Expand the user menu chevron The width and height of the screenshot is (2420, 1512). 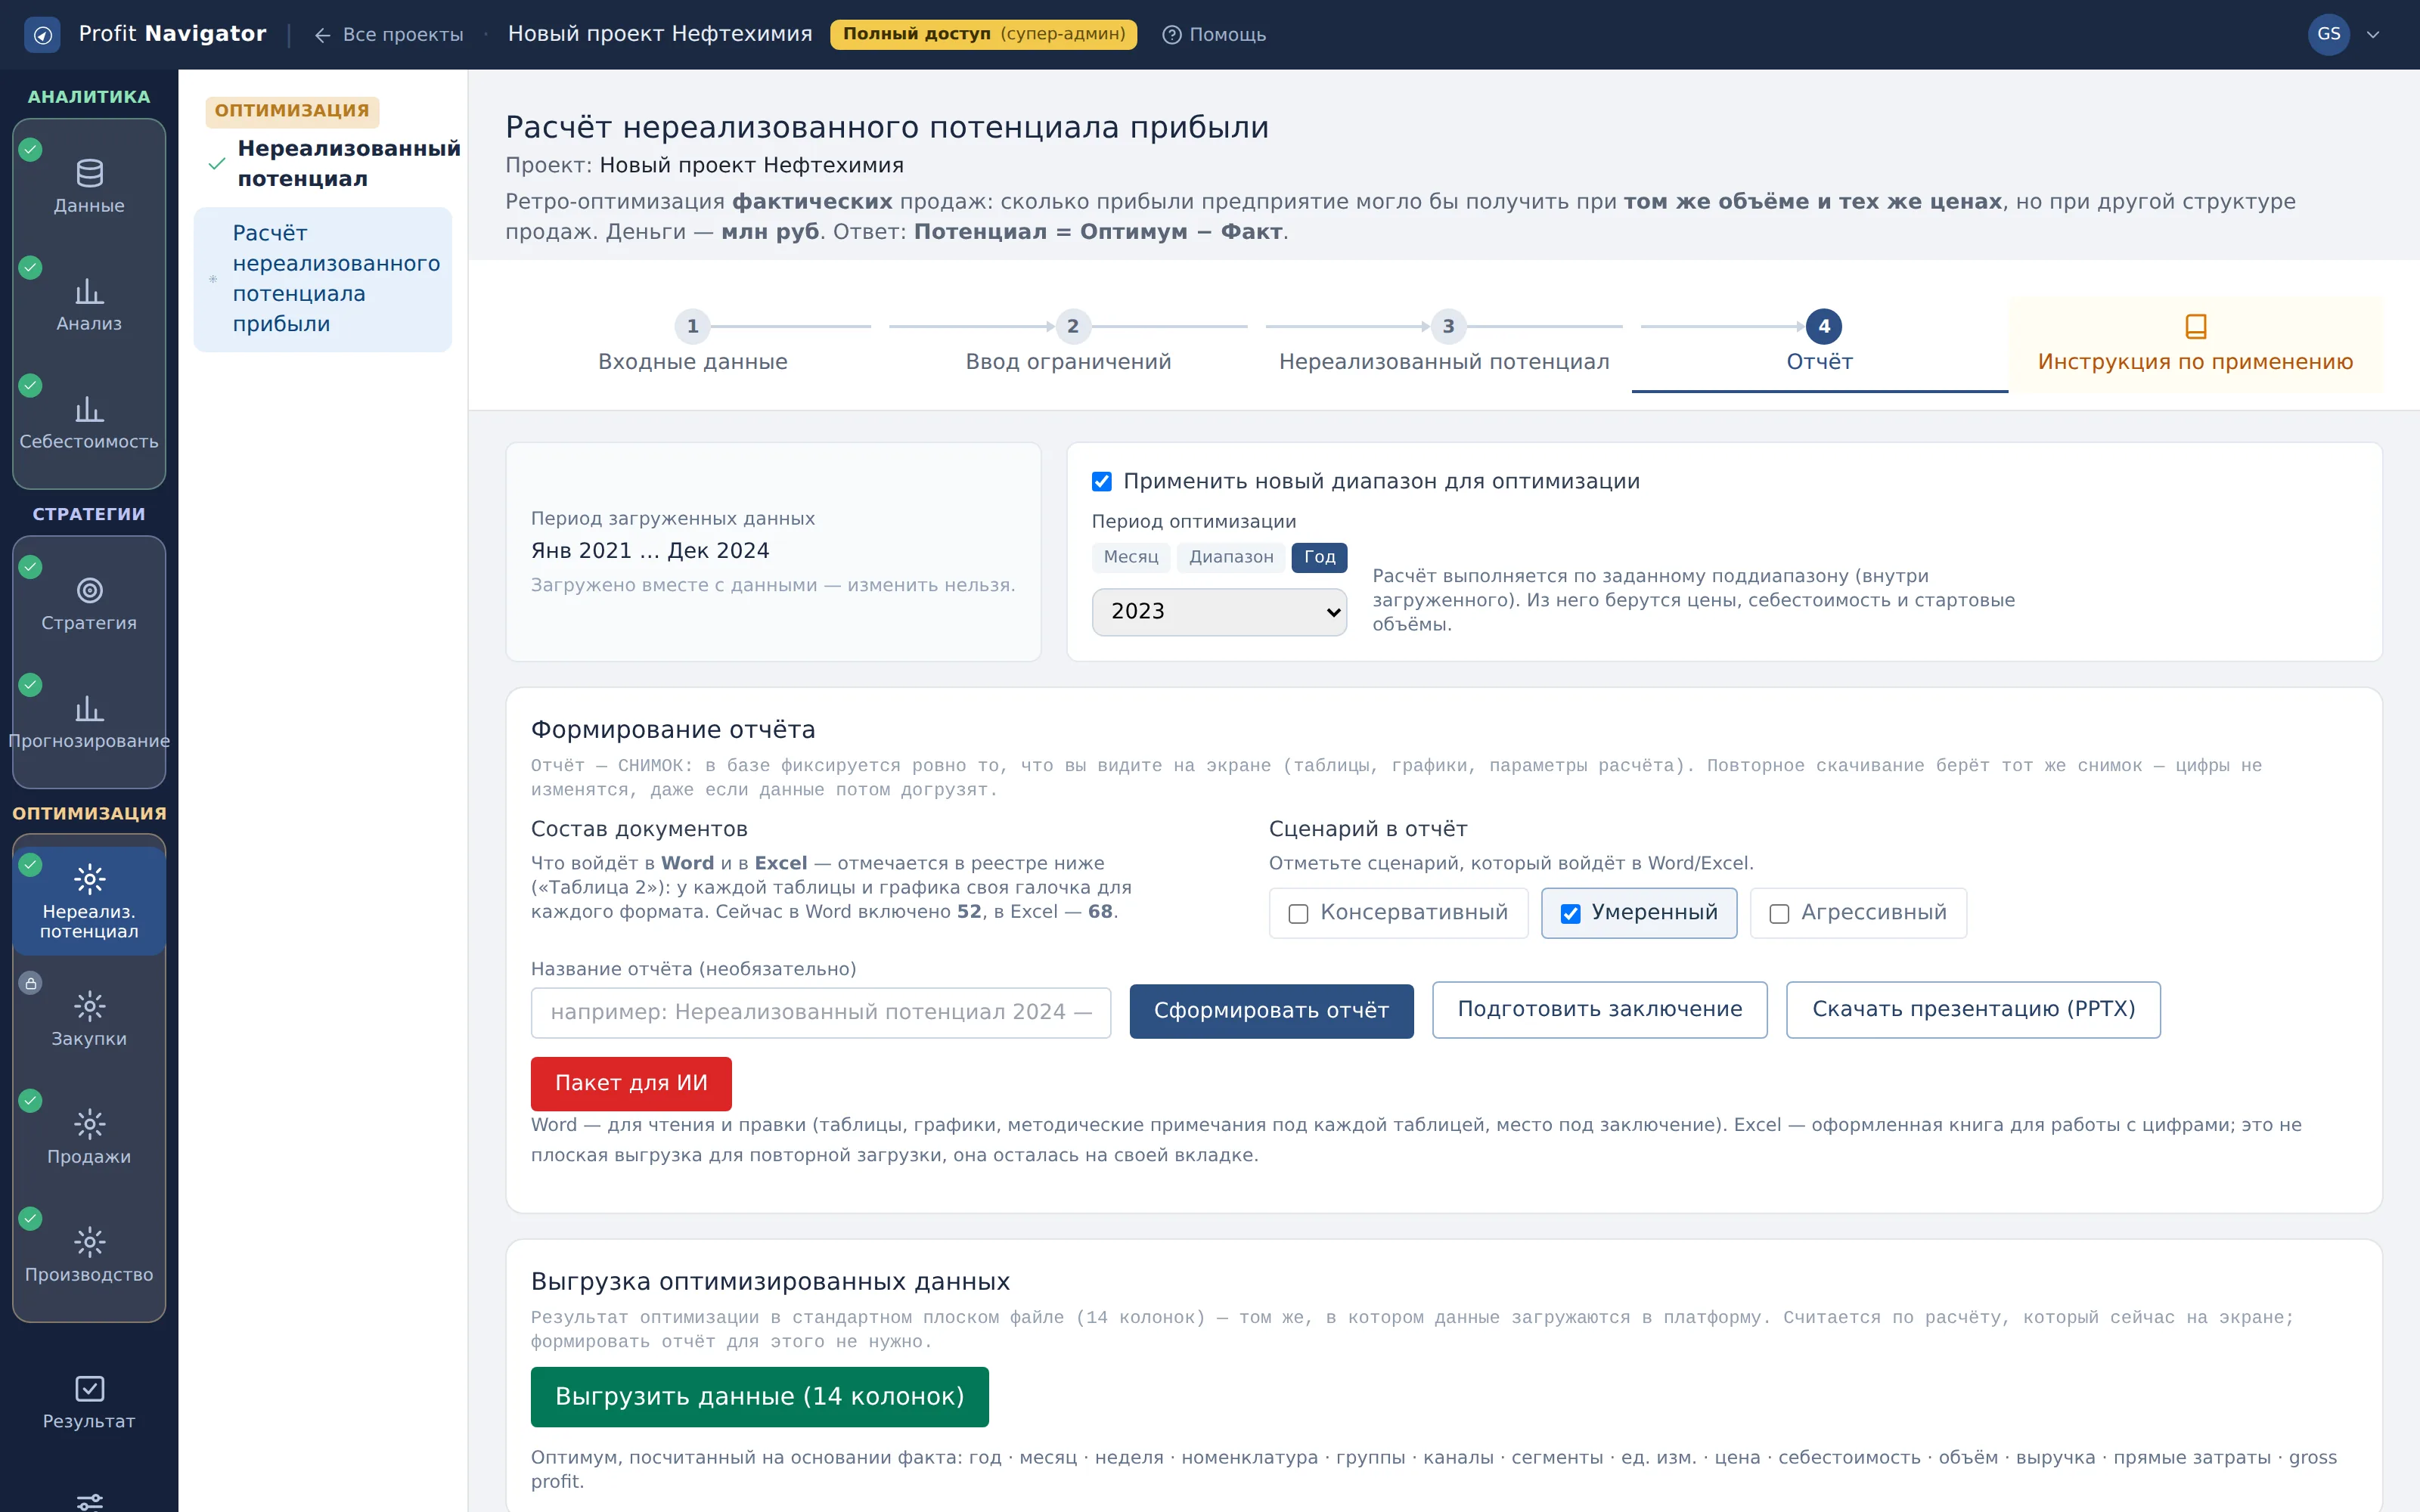point(2373,35)
